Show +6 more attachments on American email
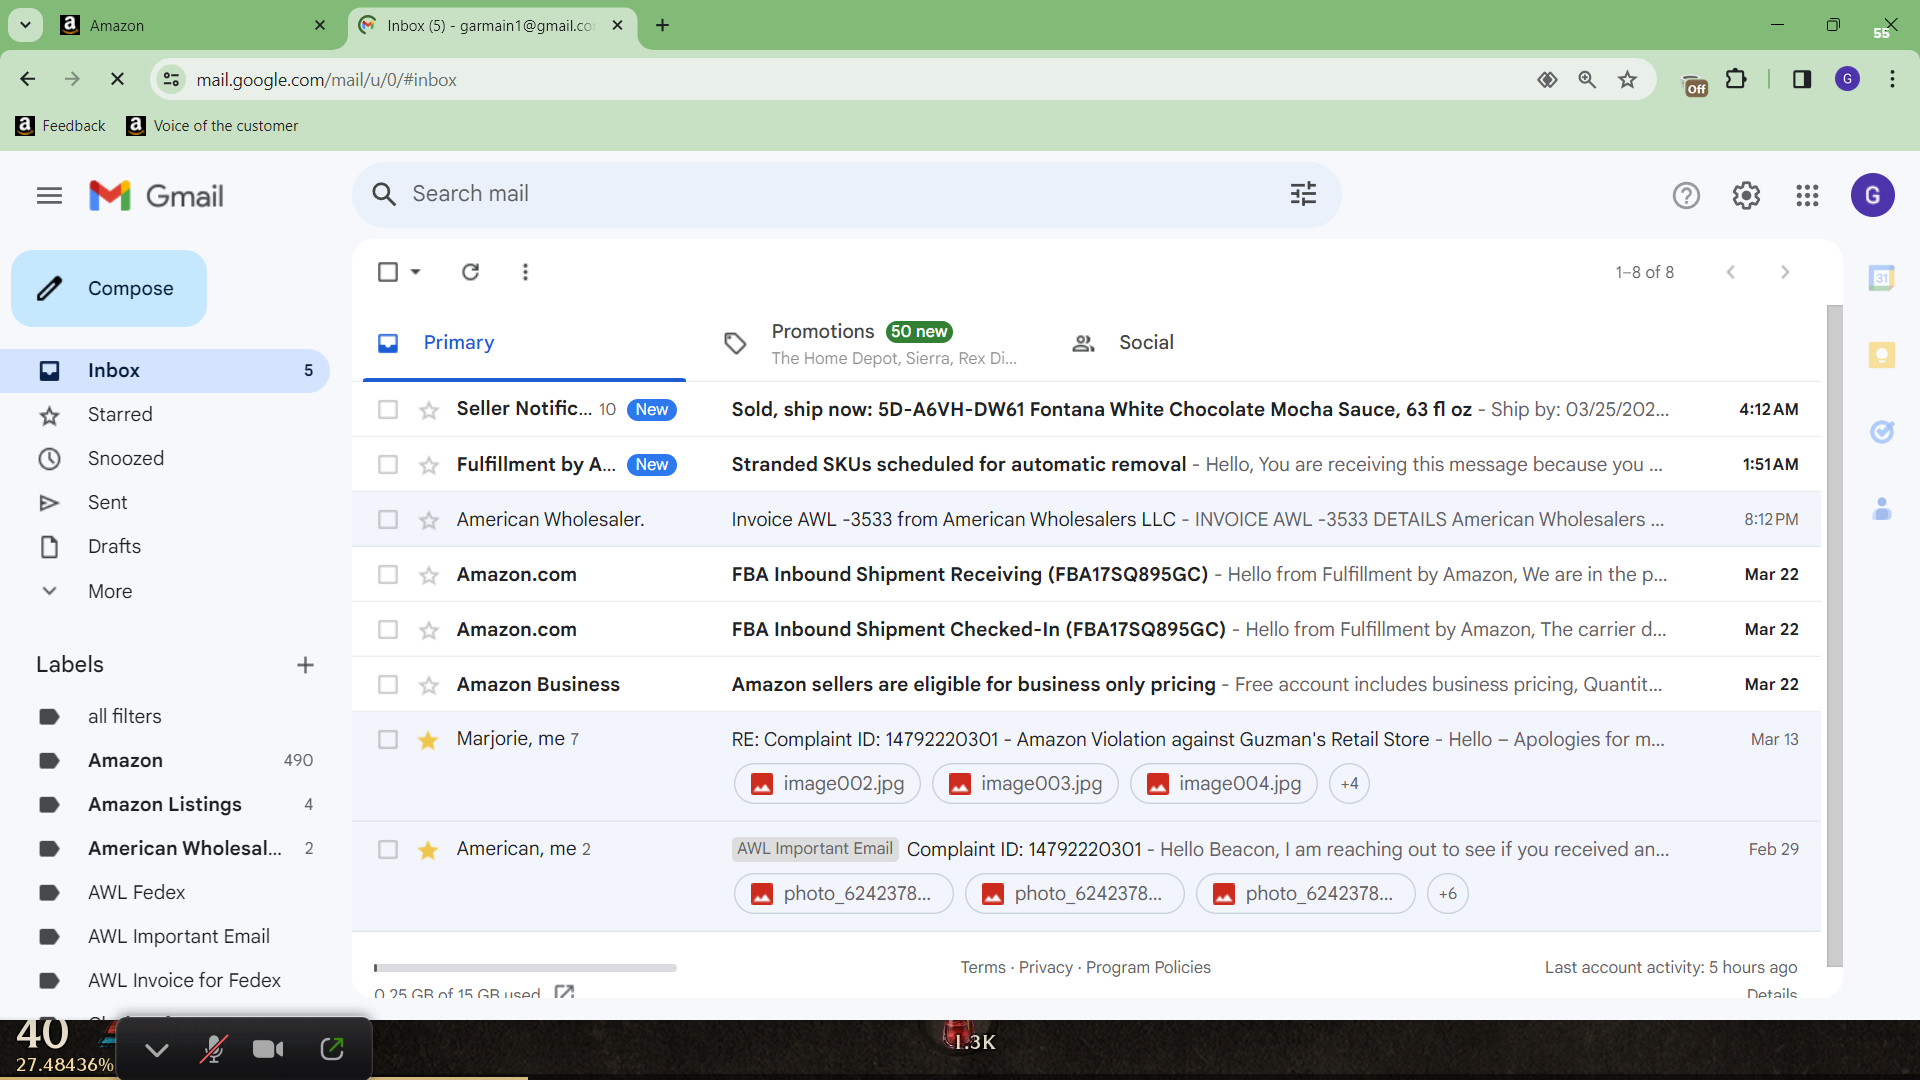Image resolution: width=1920 pixels, height=1080 pixels. (x=1447, y=894)
